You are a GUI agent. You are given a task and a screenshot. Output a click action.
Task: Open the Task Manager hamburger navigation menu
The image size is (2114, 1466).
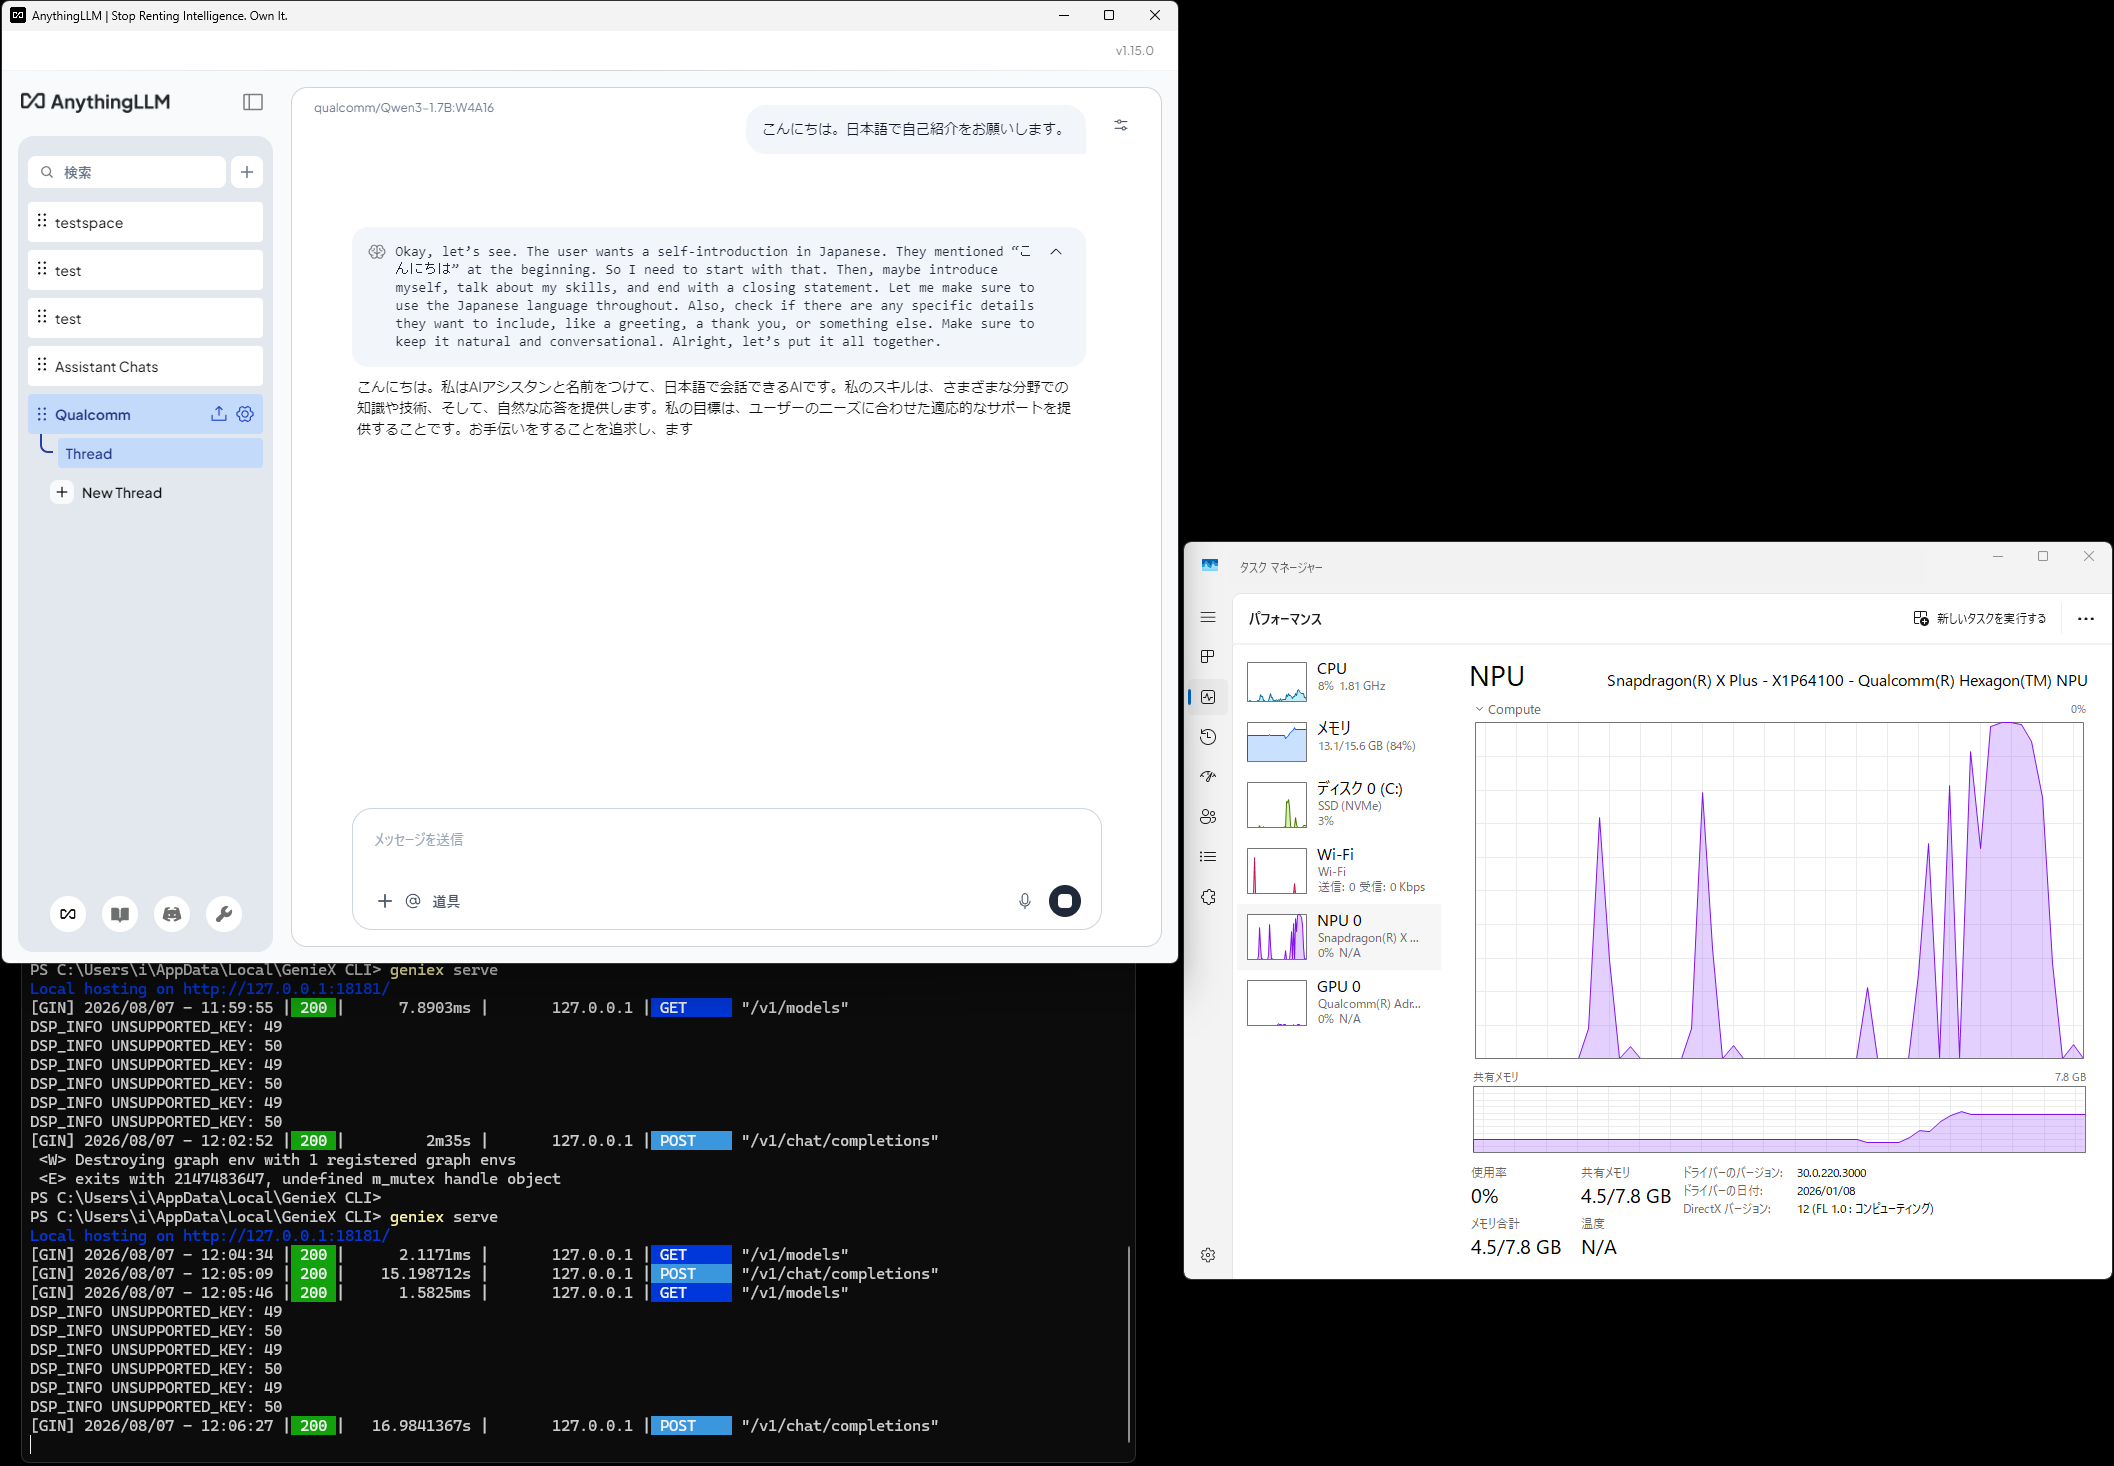pos(1208,617)
